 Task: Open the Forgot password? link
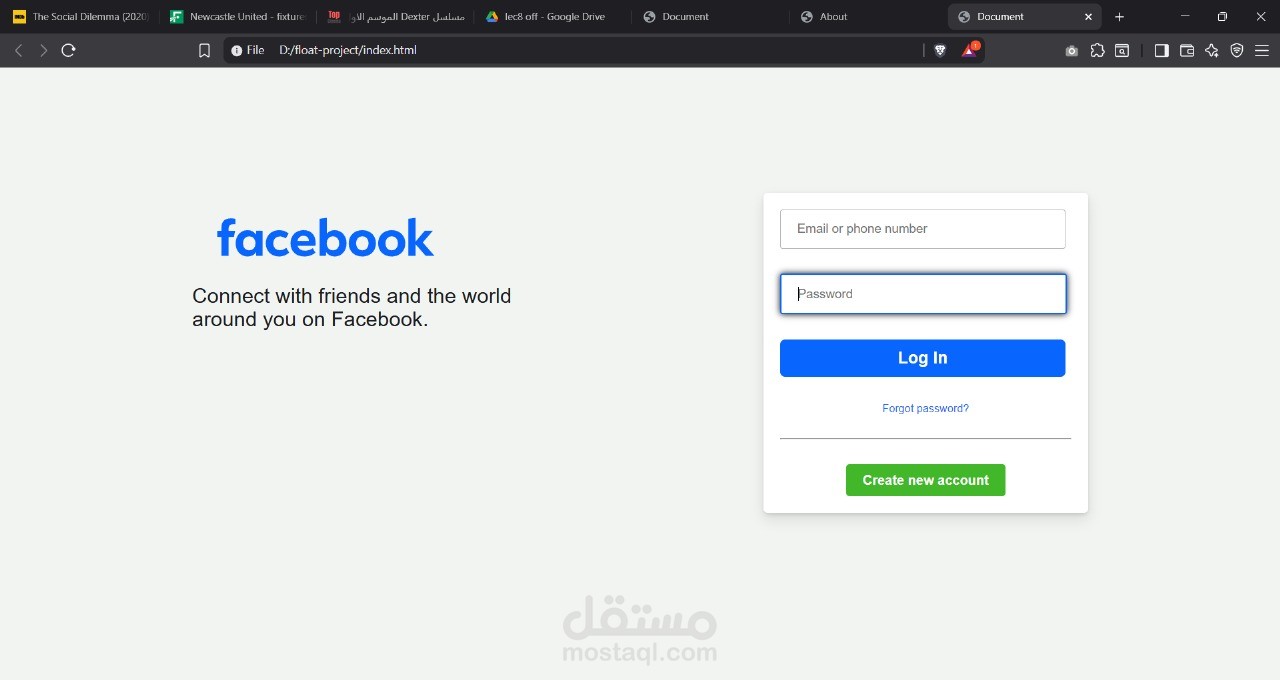pyautogui.click(x=925, y=408)
